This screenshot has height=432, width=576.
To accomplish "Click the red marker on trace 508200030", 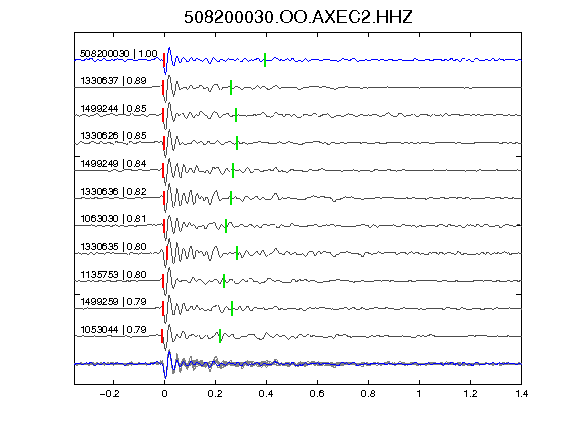I will (164, 60).
